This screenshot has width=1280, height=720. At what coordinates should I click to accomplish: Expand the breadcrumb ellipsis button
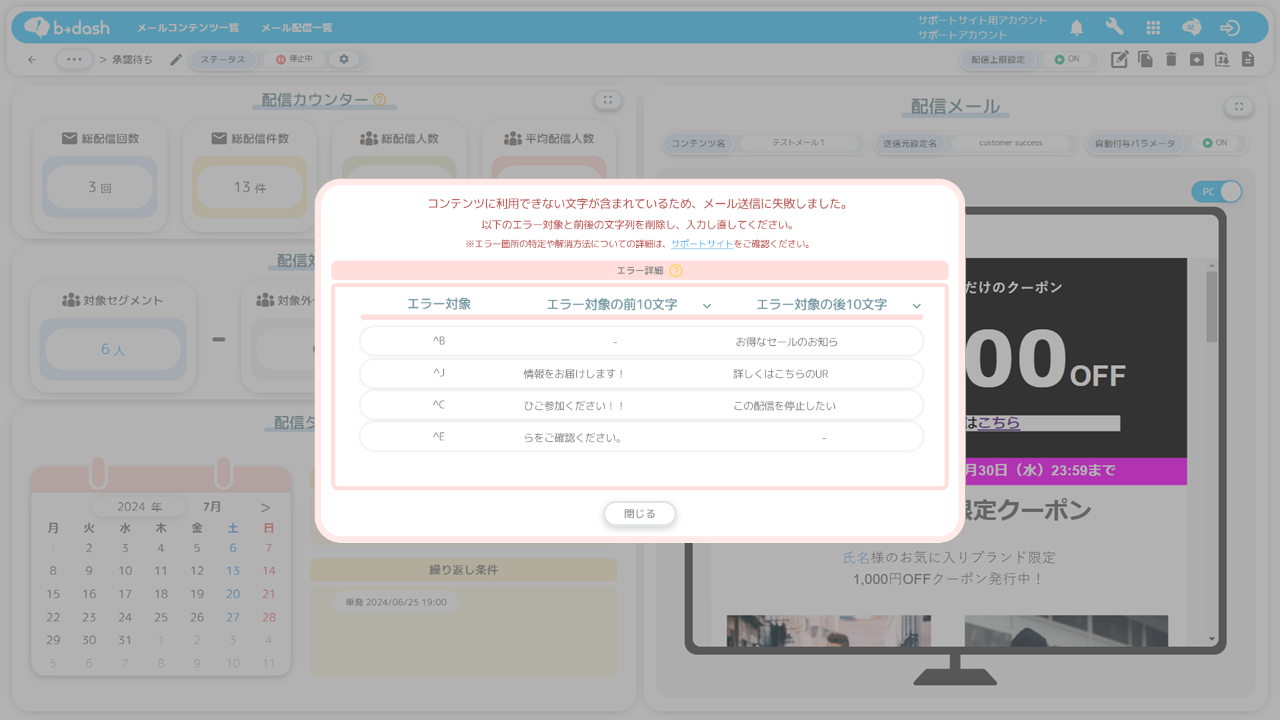pyautogui.click(x=73, y=60)
